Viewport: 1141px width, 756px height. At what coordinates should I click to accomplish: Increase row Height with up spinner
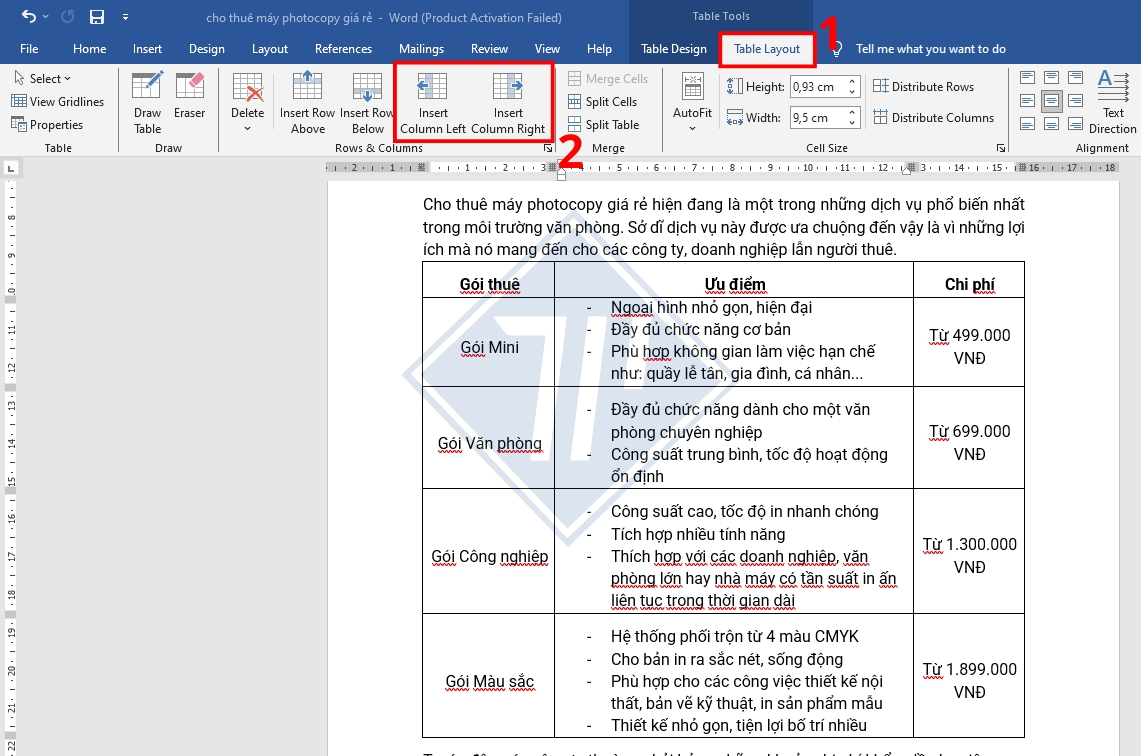(853, 81)
